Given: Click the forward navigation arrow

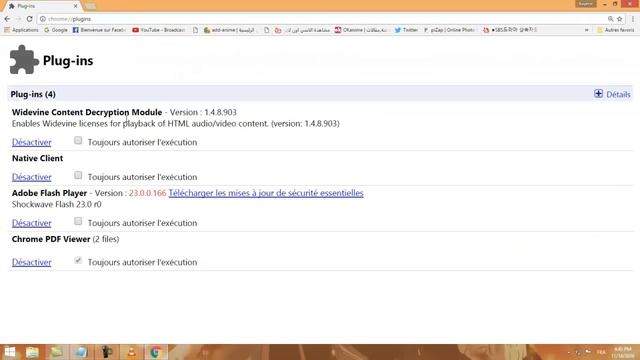Looking at the screenshot, I should point(18,19).
